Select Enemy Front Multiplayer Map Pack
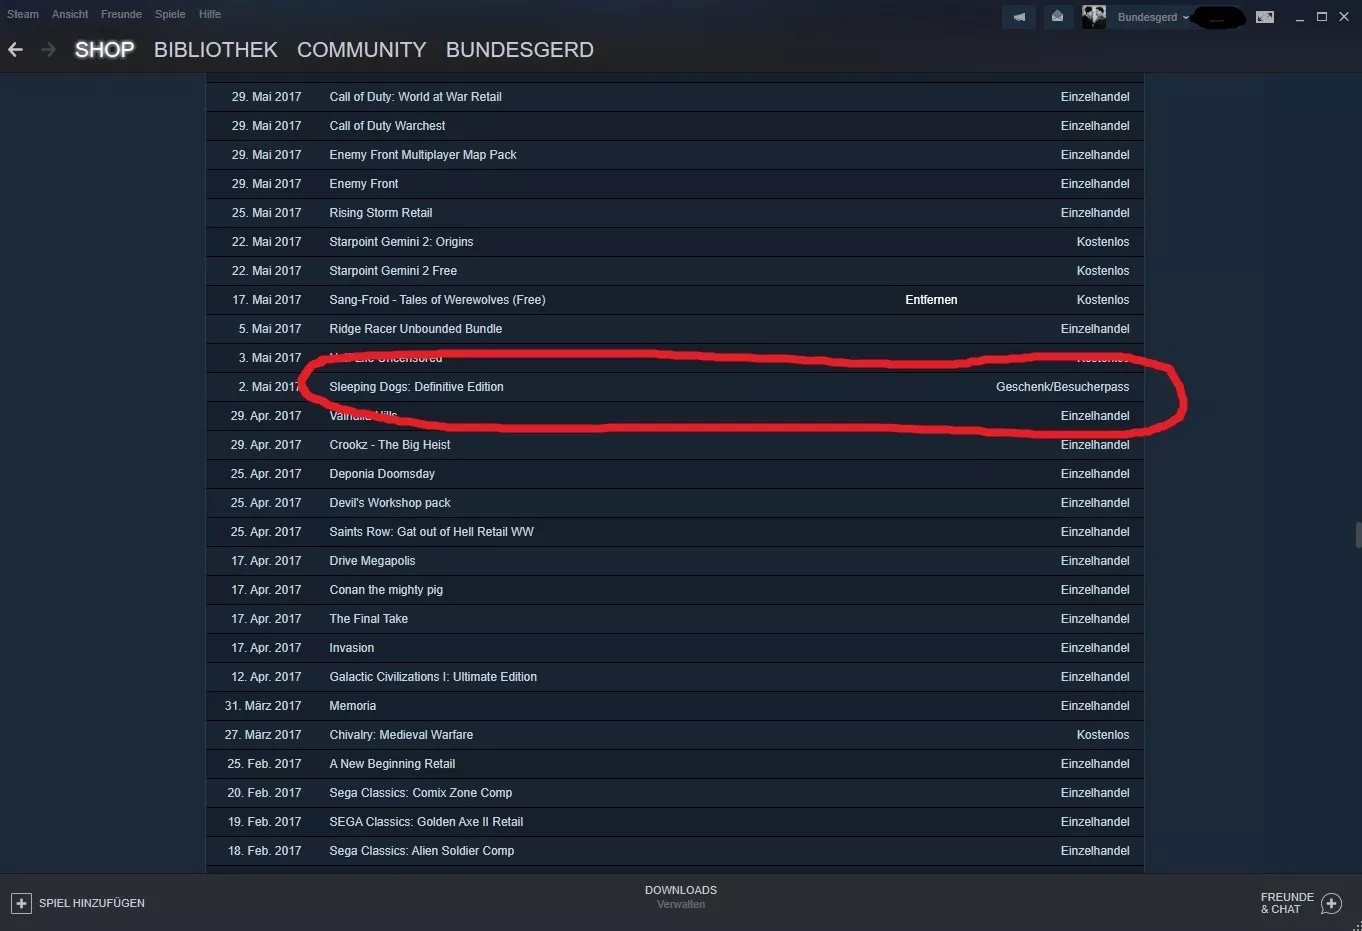This screenshot has width=1362, height=931. click(423, 155)
